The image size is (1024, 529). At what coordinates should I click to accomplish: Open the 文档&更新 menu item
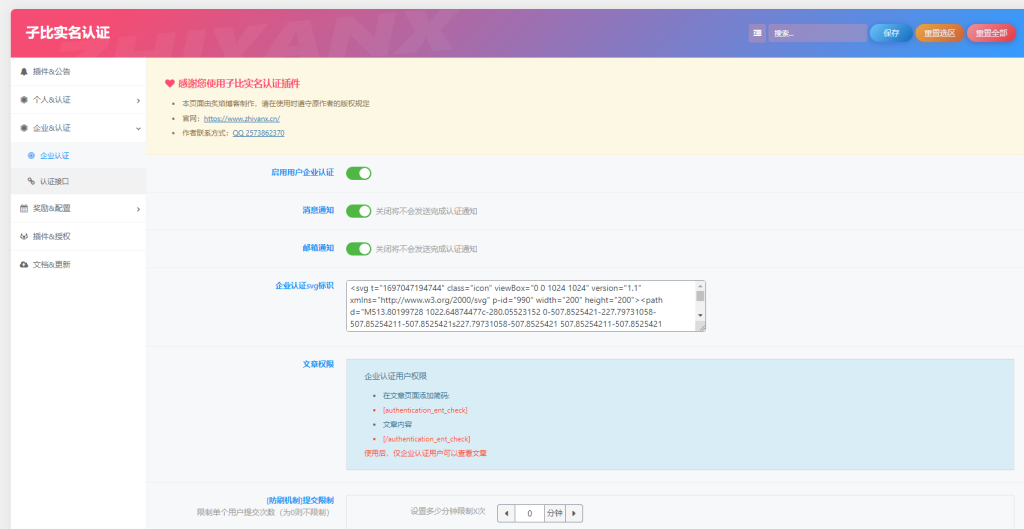78,264
